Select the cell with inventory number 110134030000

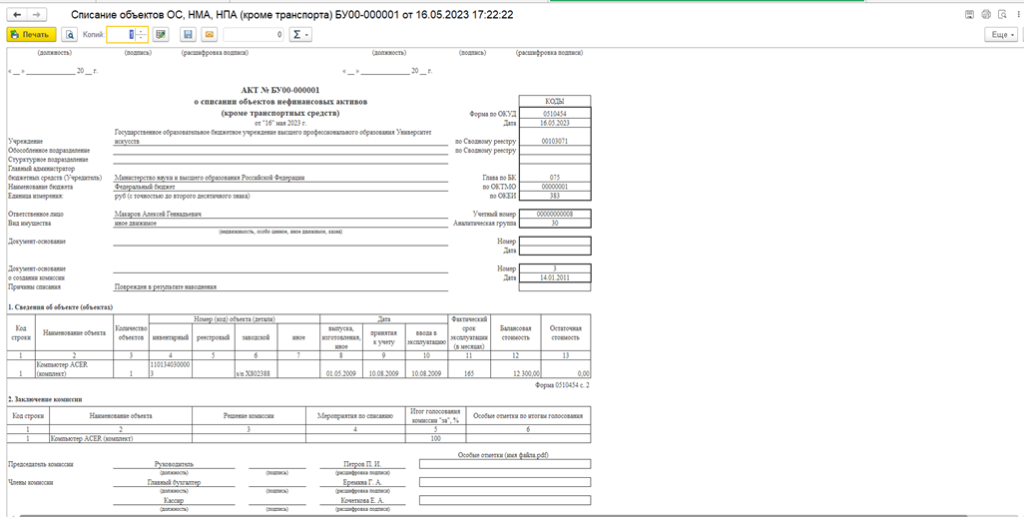point(171,369)
